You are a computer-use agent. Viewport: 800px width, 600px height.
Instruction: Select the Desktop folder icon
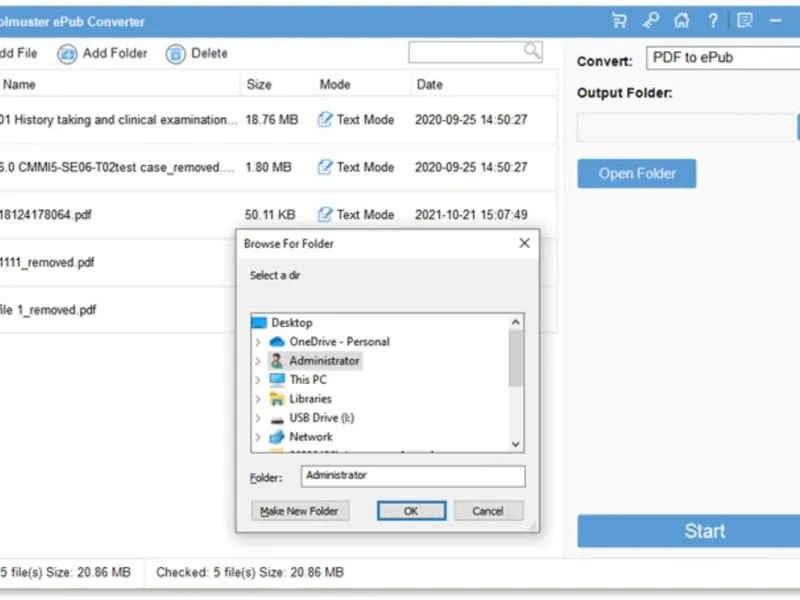259,322
